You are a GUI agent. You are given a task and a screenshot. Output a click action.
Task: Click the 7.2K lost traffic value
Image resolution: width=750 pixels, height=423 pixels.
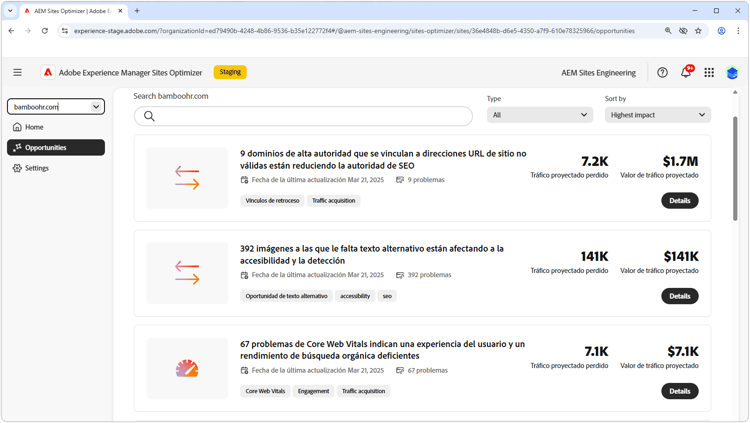pyautogui.click(x=595, y=161)
